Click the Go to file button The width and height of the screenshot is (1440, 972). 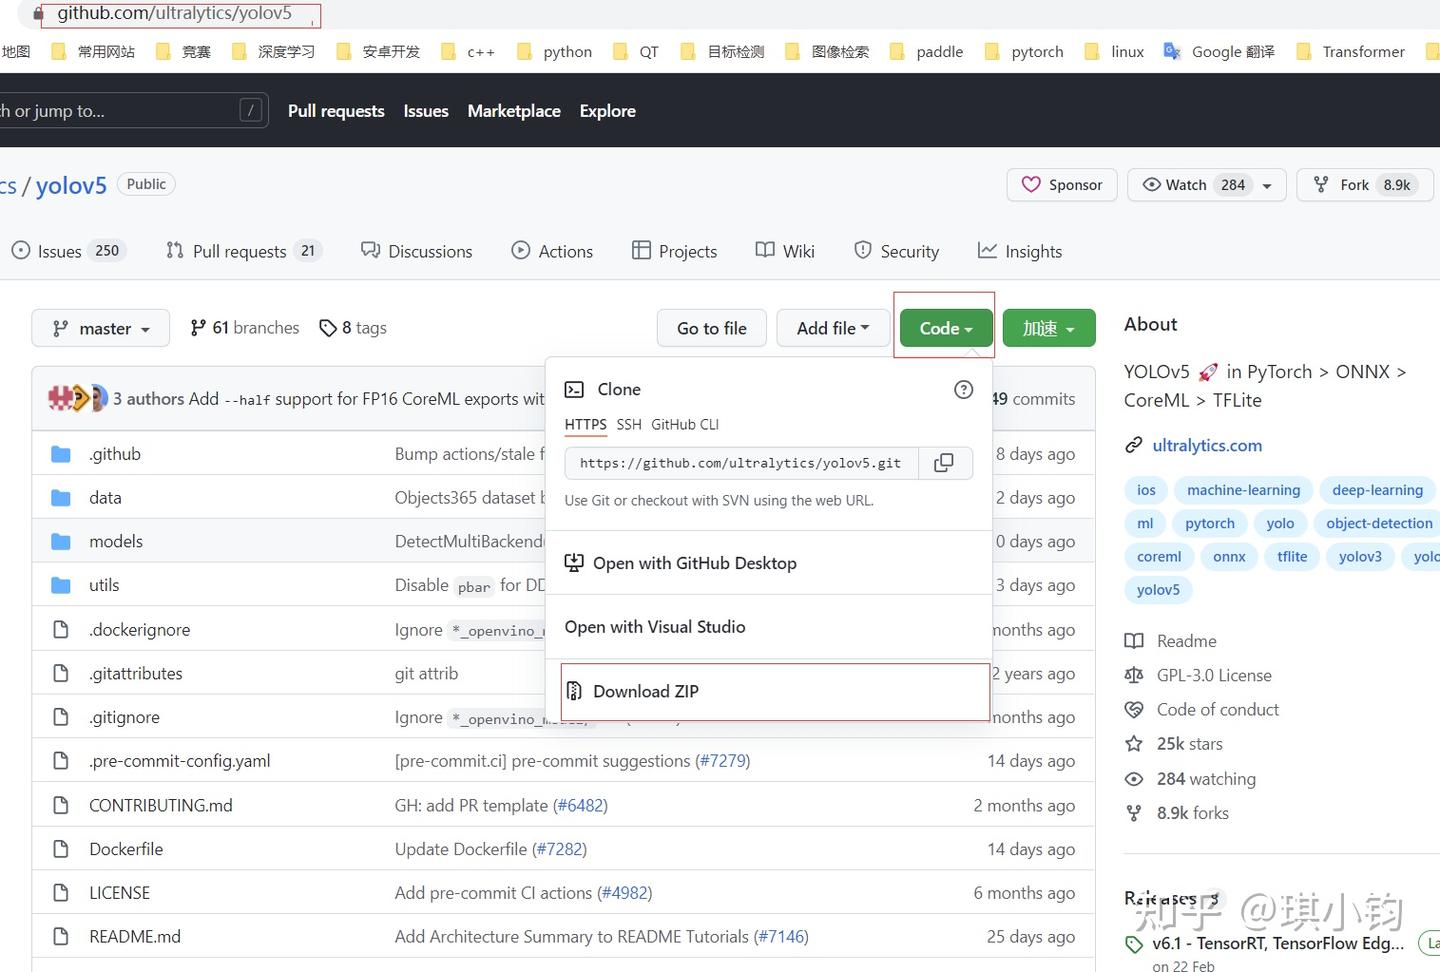pyautogui.click(x=712, y=328)
